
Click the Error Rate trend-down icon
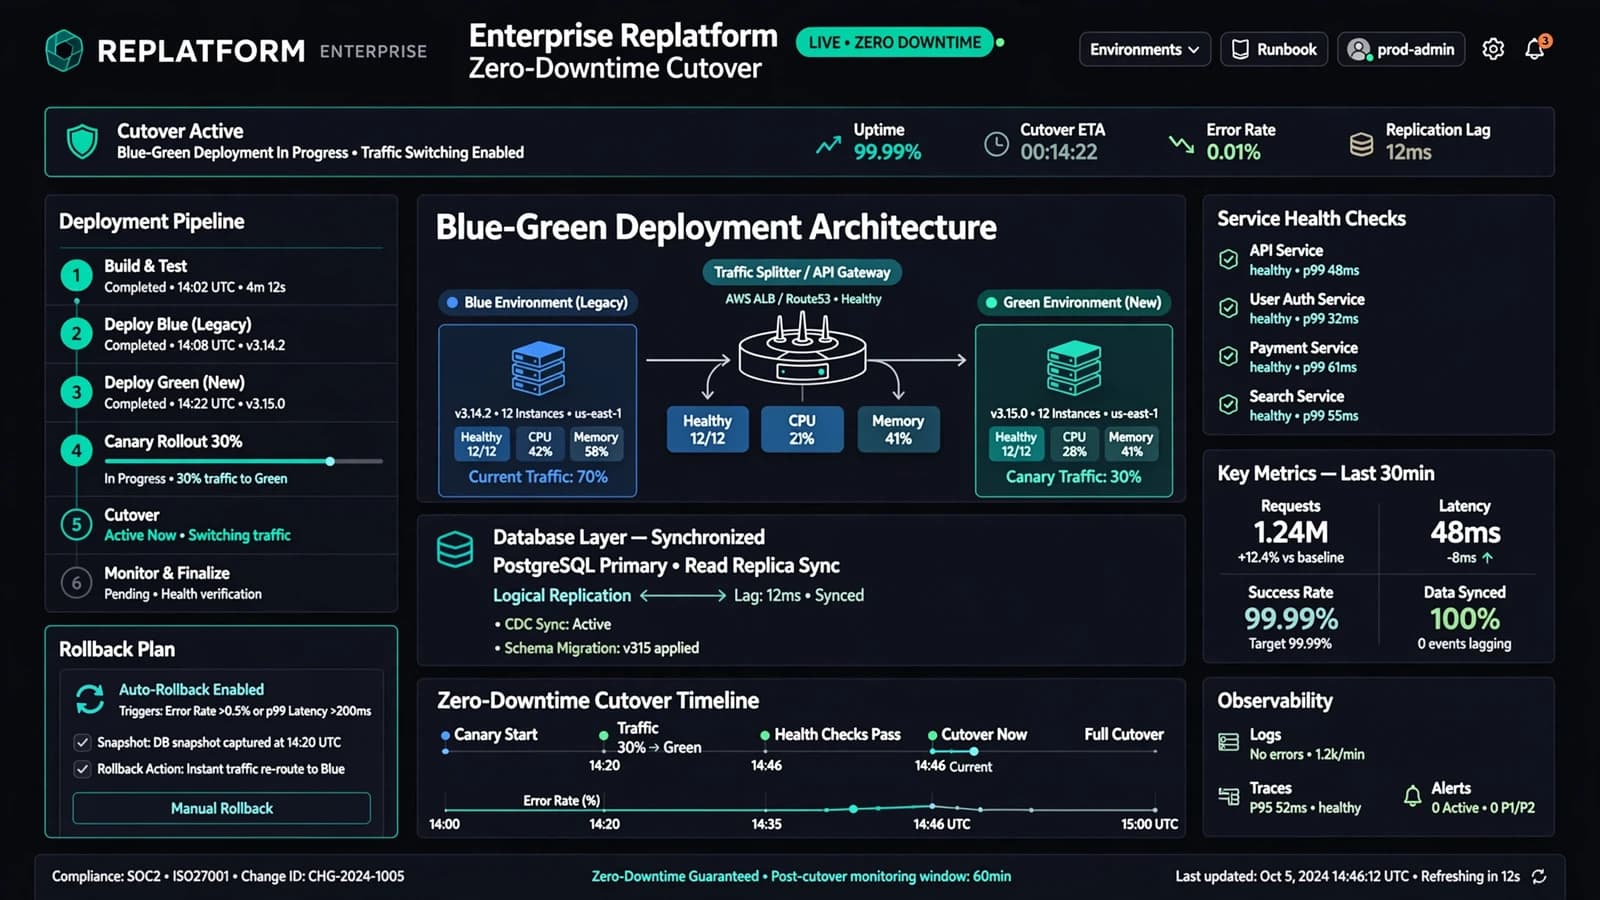click(x=1181, y=145)
